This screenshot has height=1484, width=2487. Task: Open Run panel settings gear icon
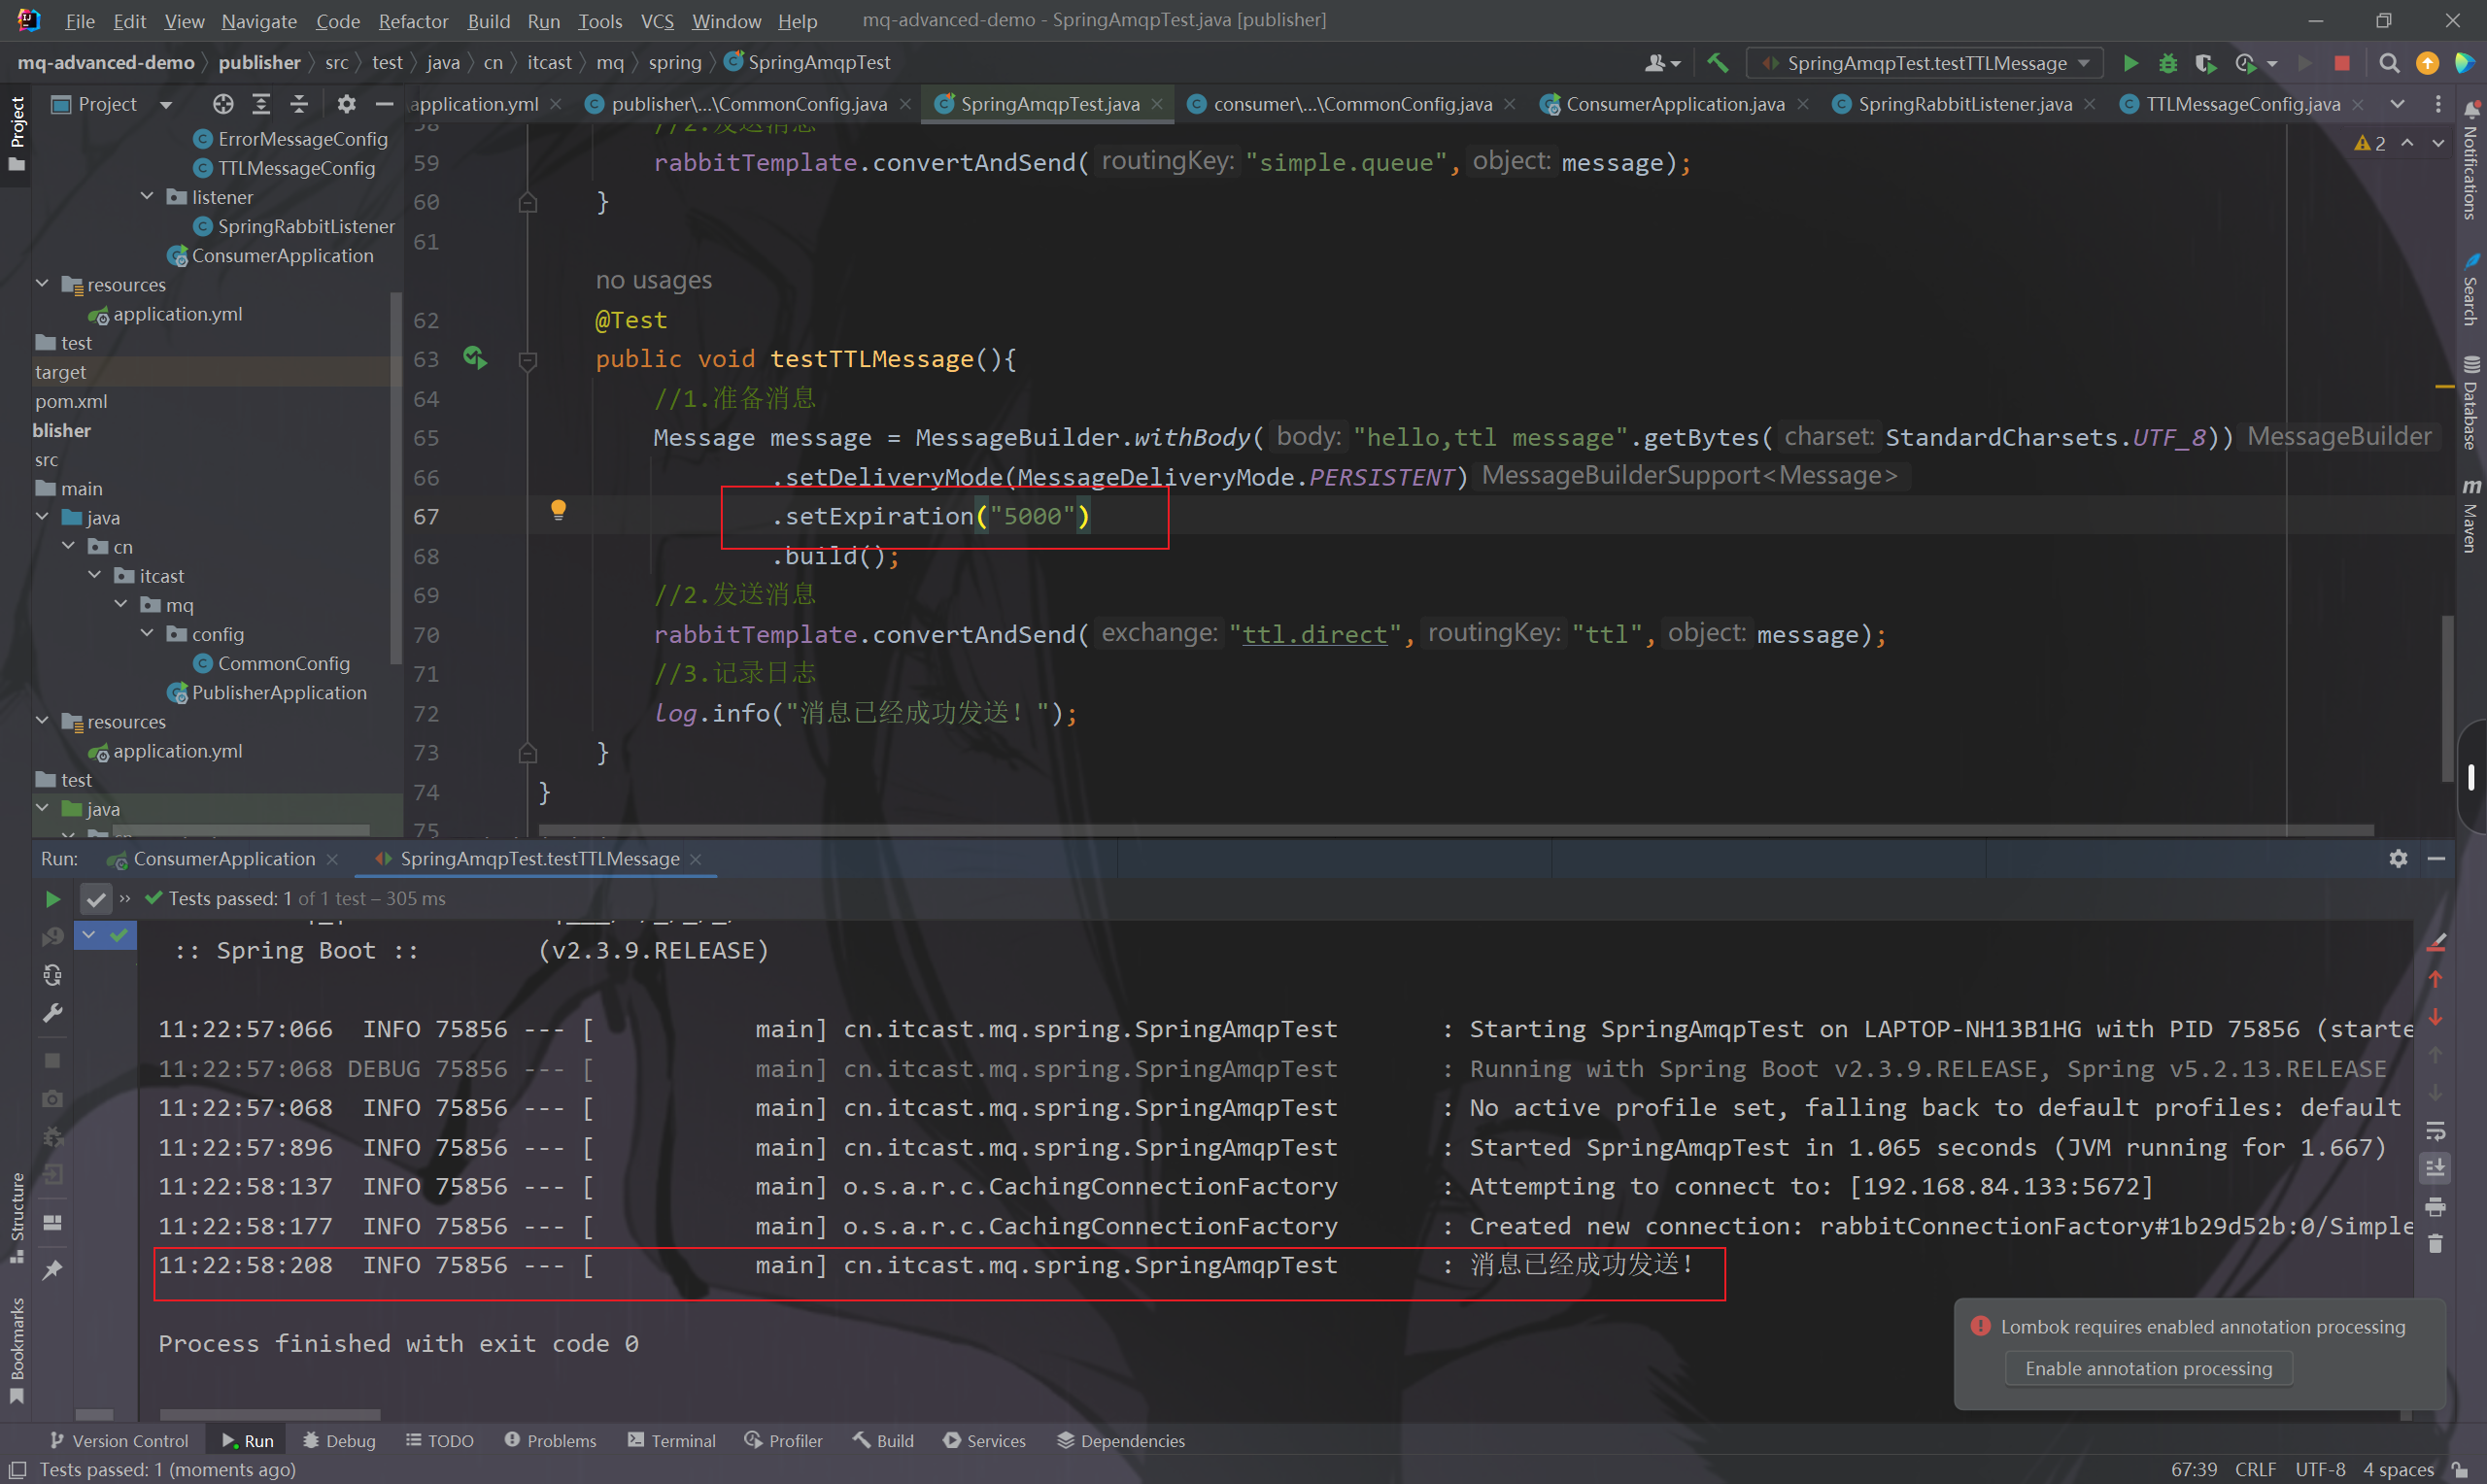click(2397, 858)
